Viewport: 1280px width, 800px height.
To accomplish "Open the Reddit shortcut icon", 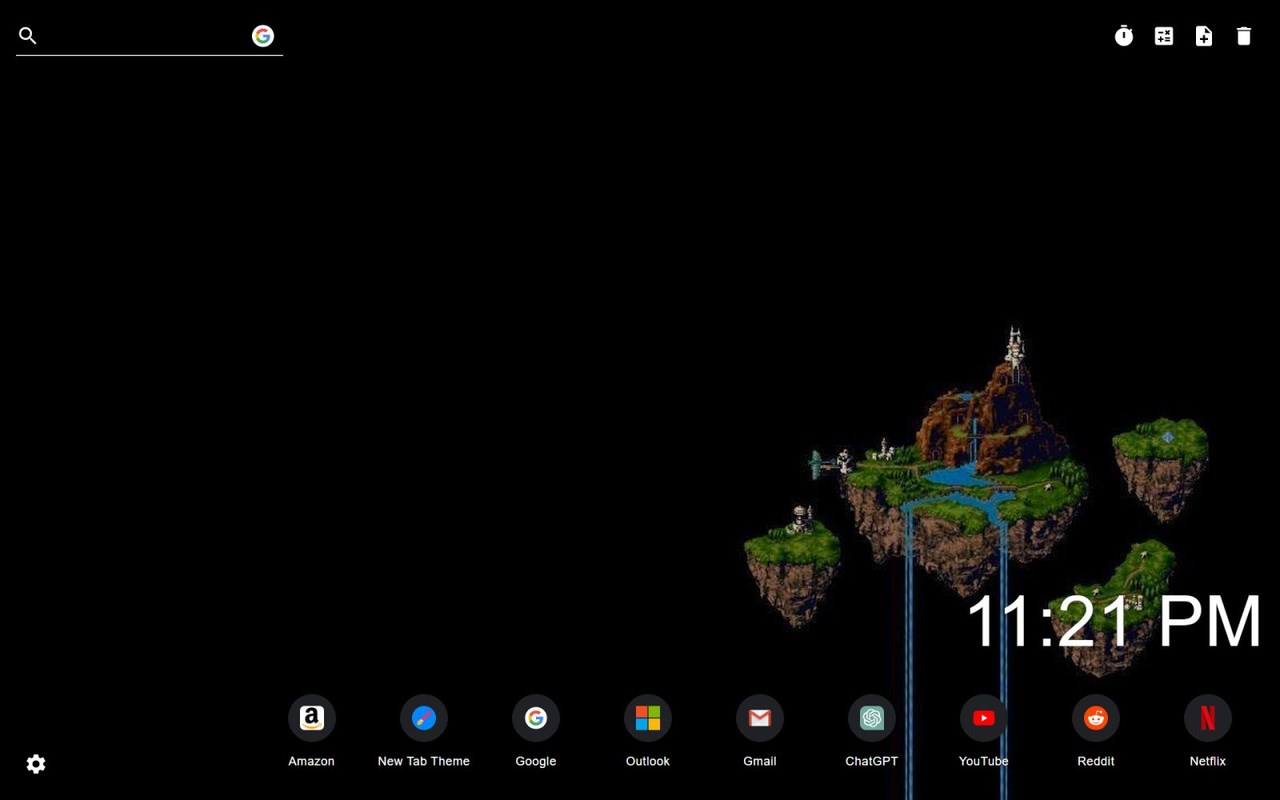I will pos(1096,718).
